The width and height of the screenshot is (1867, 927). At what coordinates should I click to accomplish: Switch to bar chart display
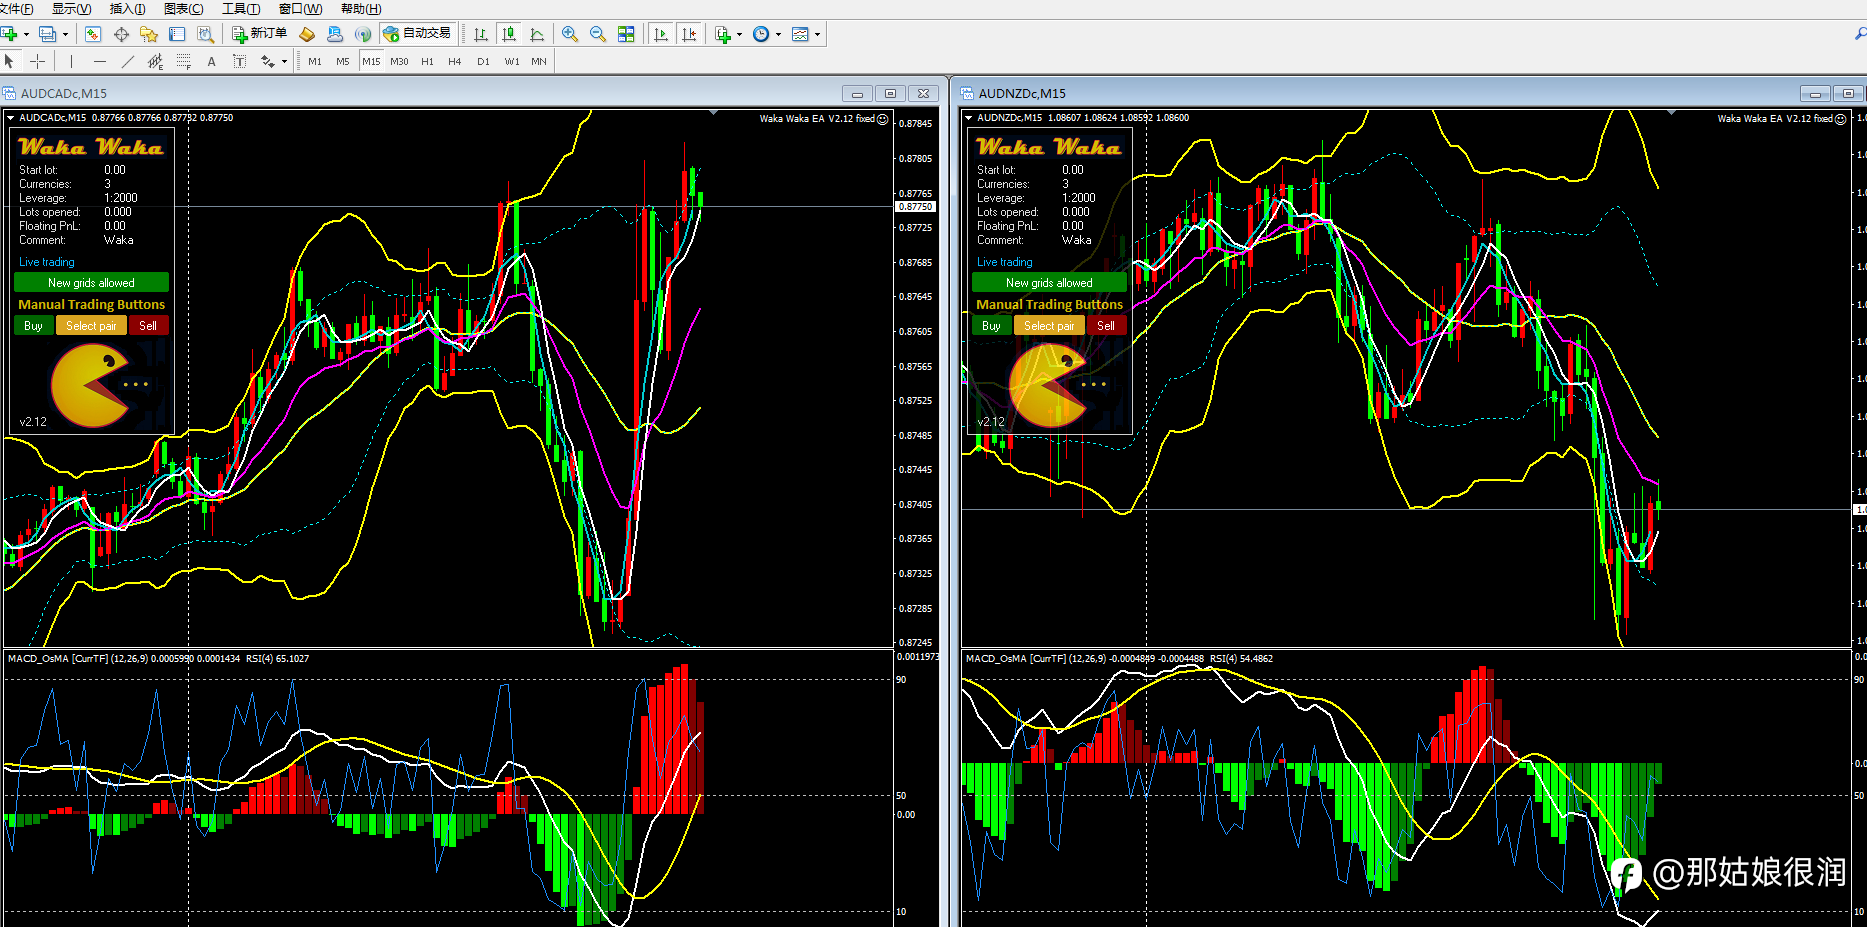point(481,34)
